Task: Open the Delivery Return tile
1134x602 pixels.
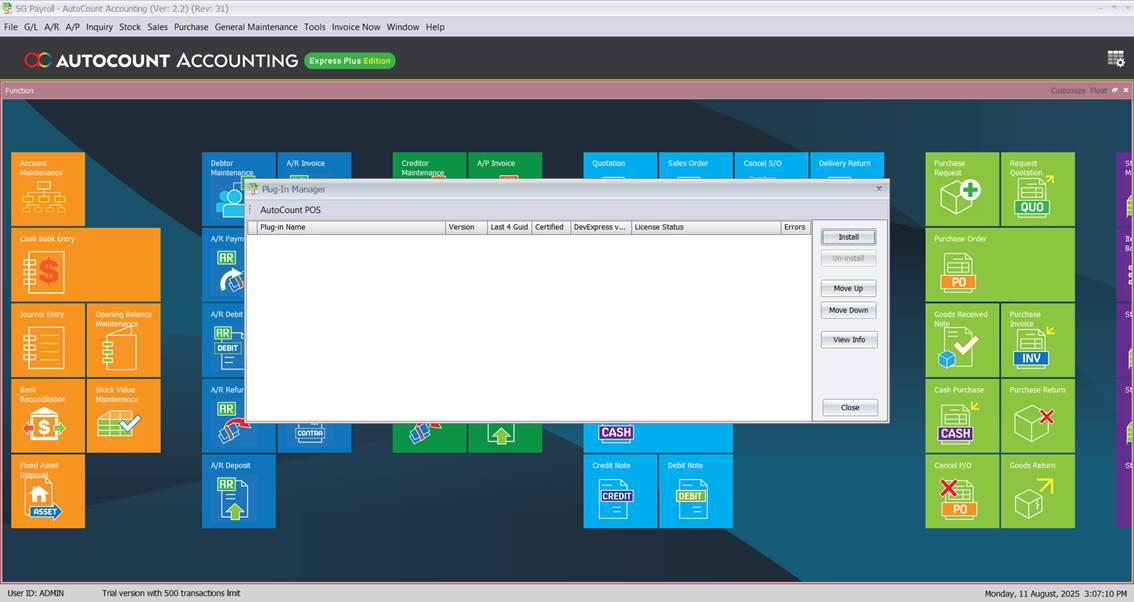Action: coord(847,165)
